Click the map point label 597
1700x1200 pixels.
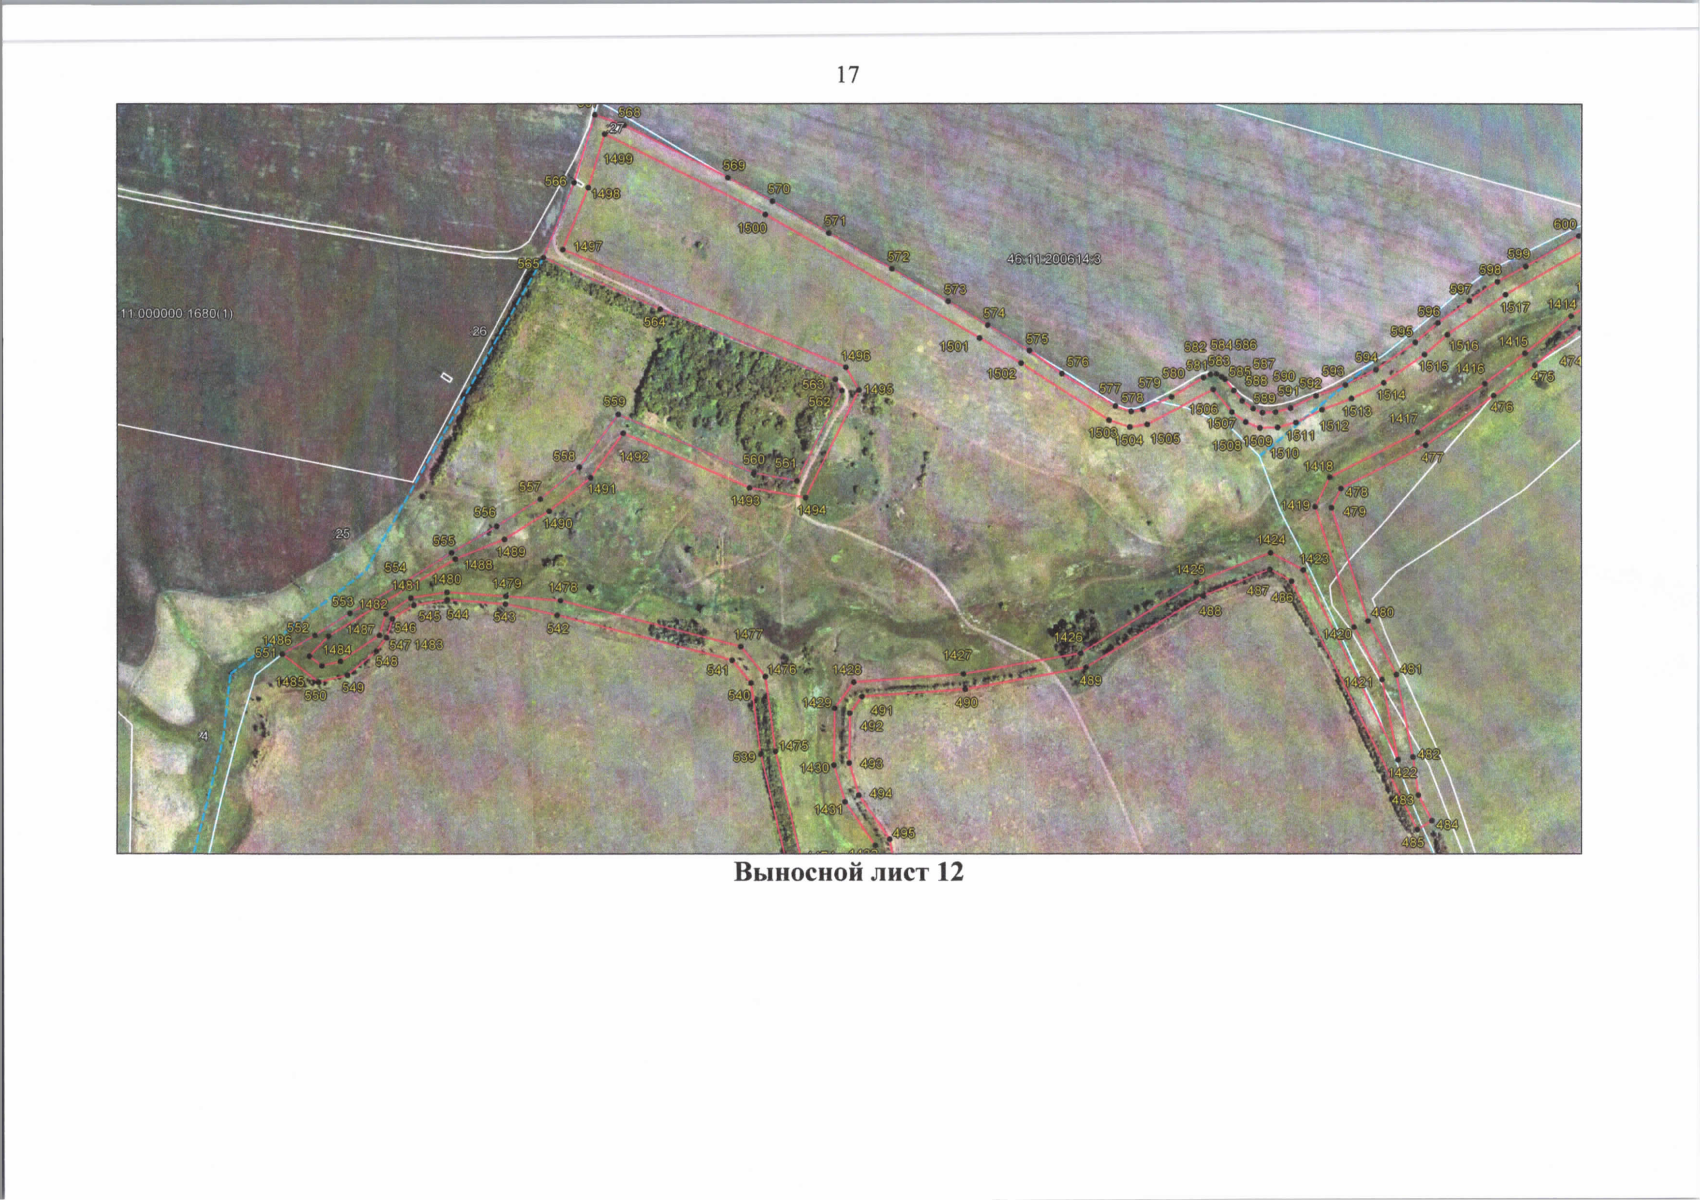point(1460,289)
